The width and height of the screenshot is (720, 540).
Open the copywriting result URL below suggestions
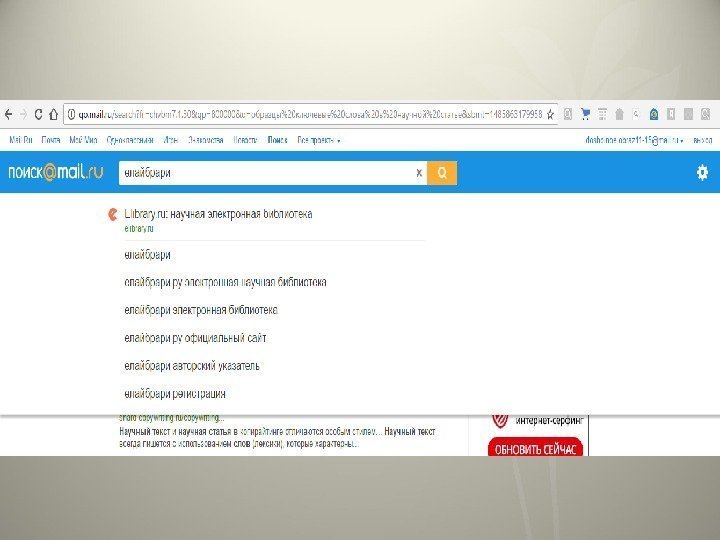(x=172, y=418)
